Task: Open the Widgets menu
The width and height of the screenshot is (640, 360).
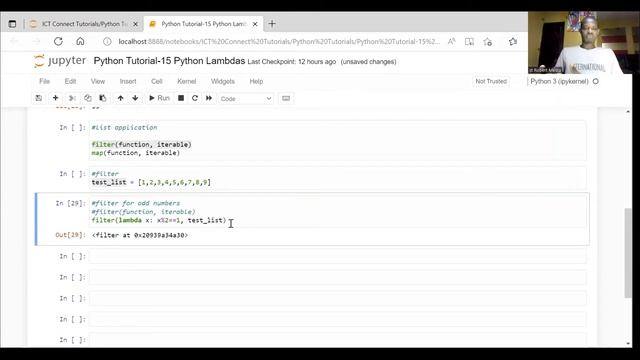Action: click(222, 81)
